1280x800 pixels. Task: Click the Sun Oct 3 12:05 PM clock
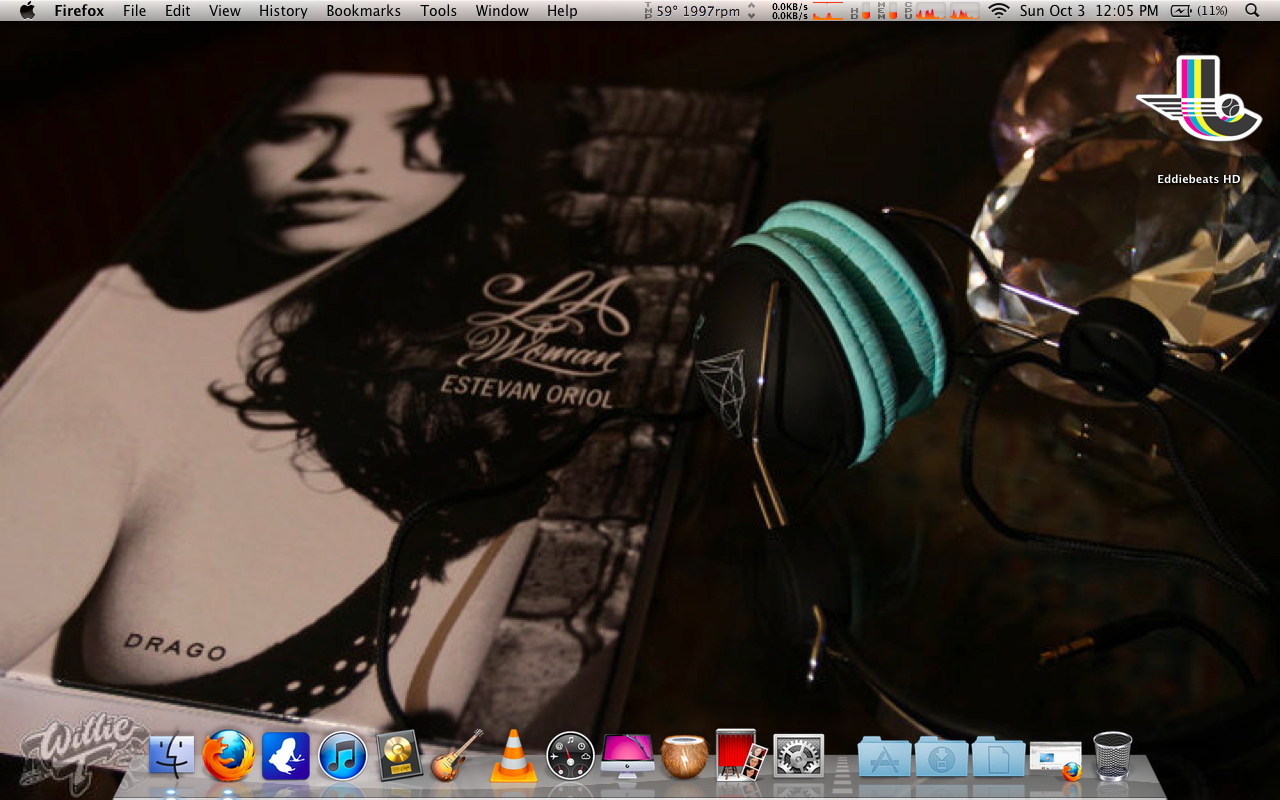1089,11
